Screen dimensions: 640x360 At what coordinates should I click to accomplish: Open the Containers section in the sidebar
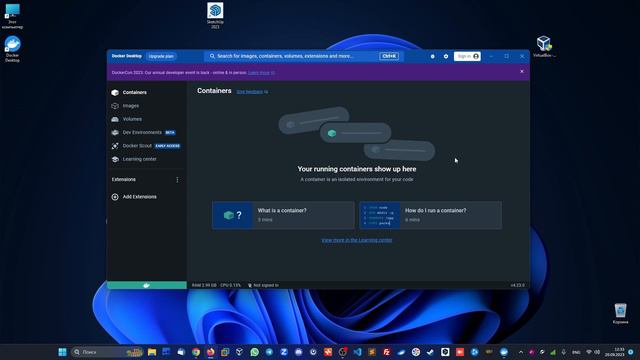click(135, 93)
